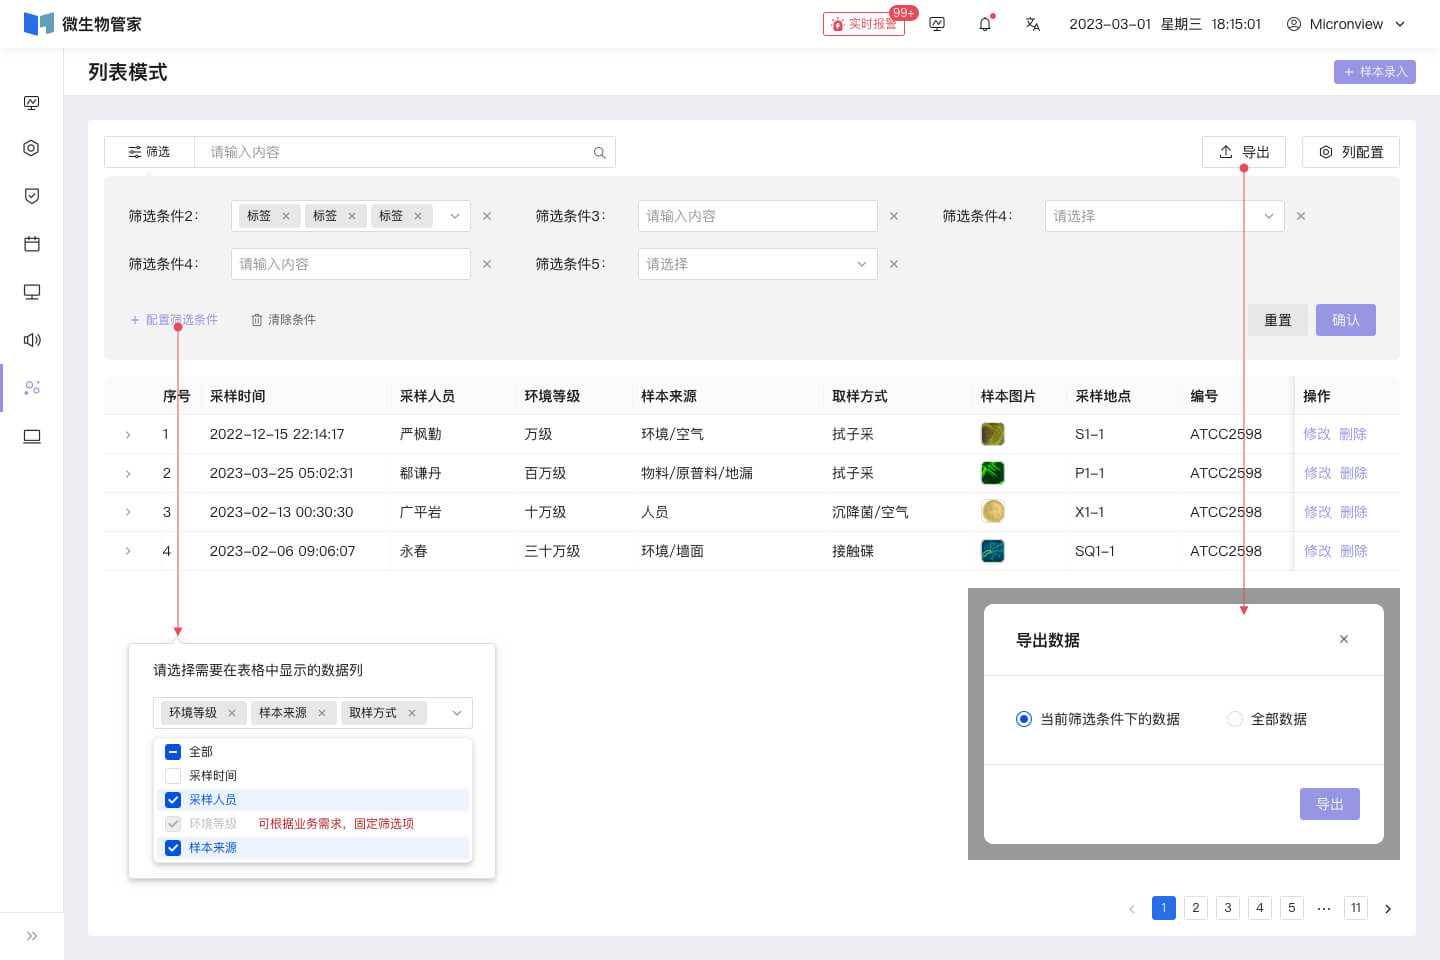The image size is (1440, 960).
Task: Open the shield check sidebar icon
Action: [x=32, y=196]
